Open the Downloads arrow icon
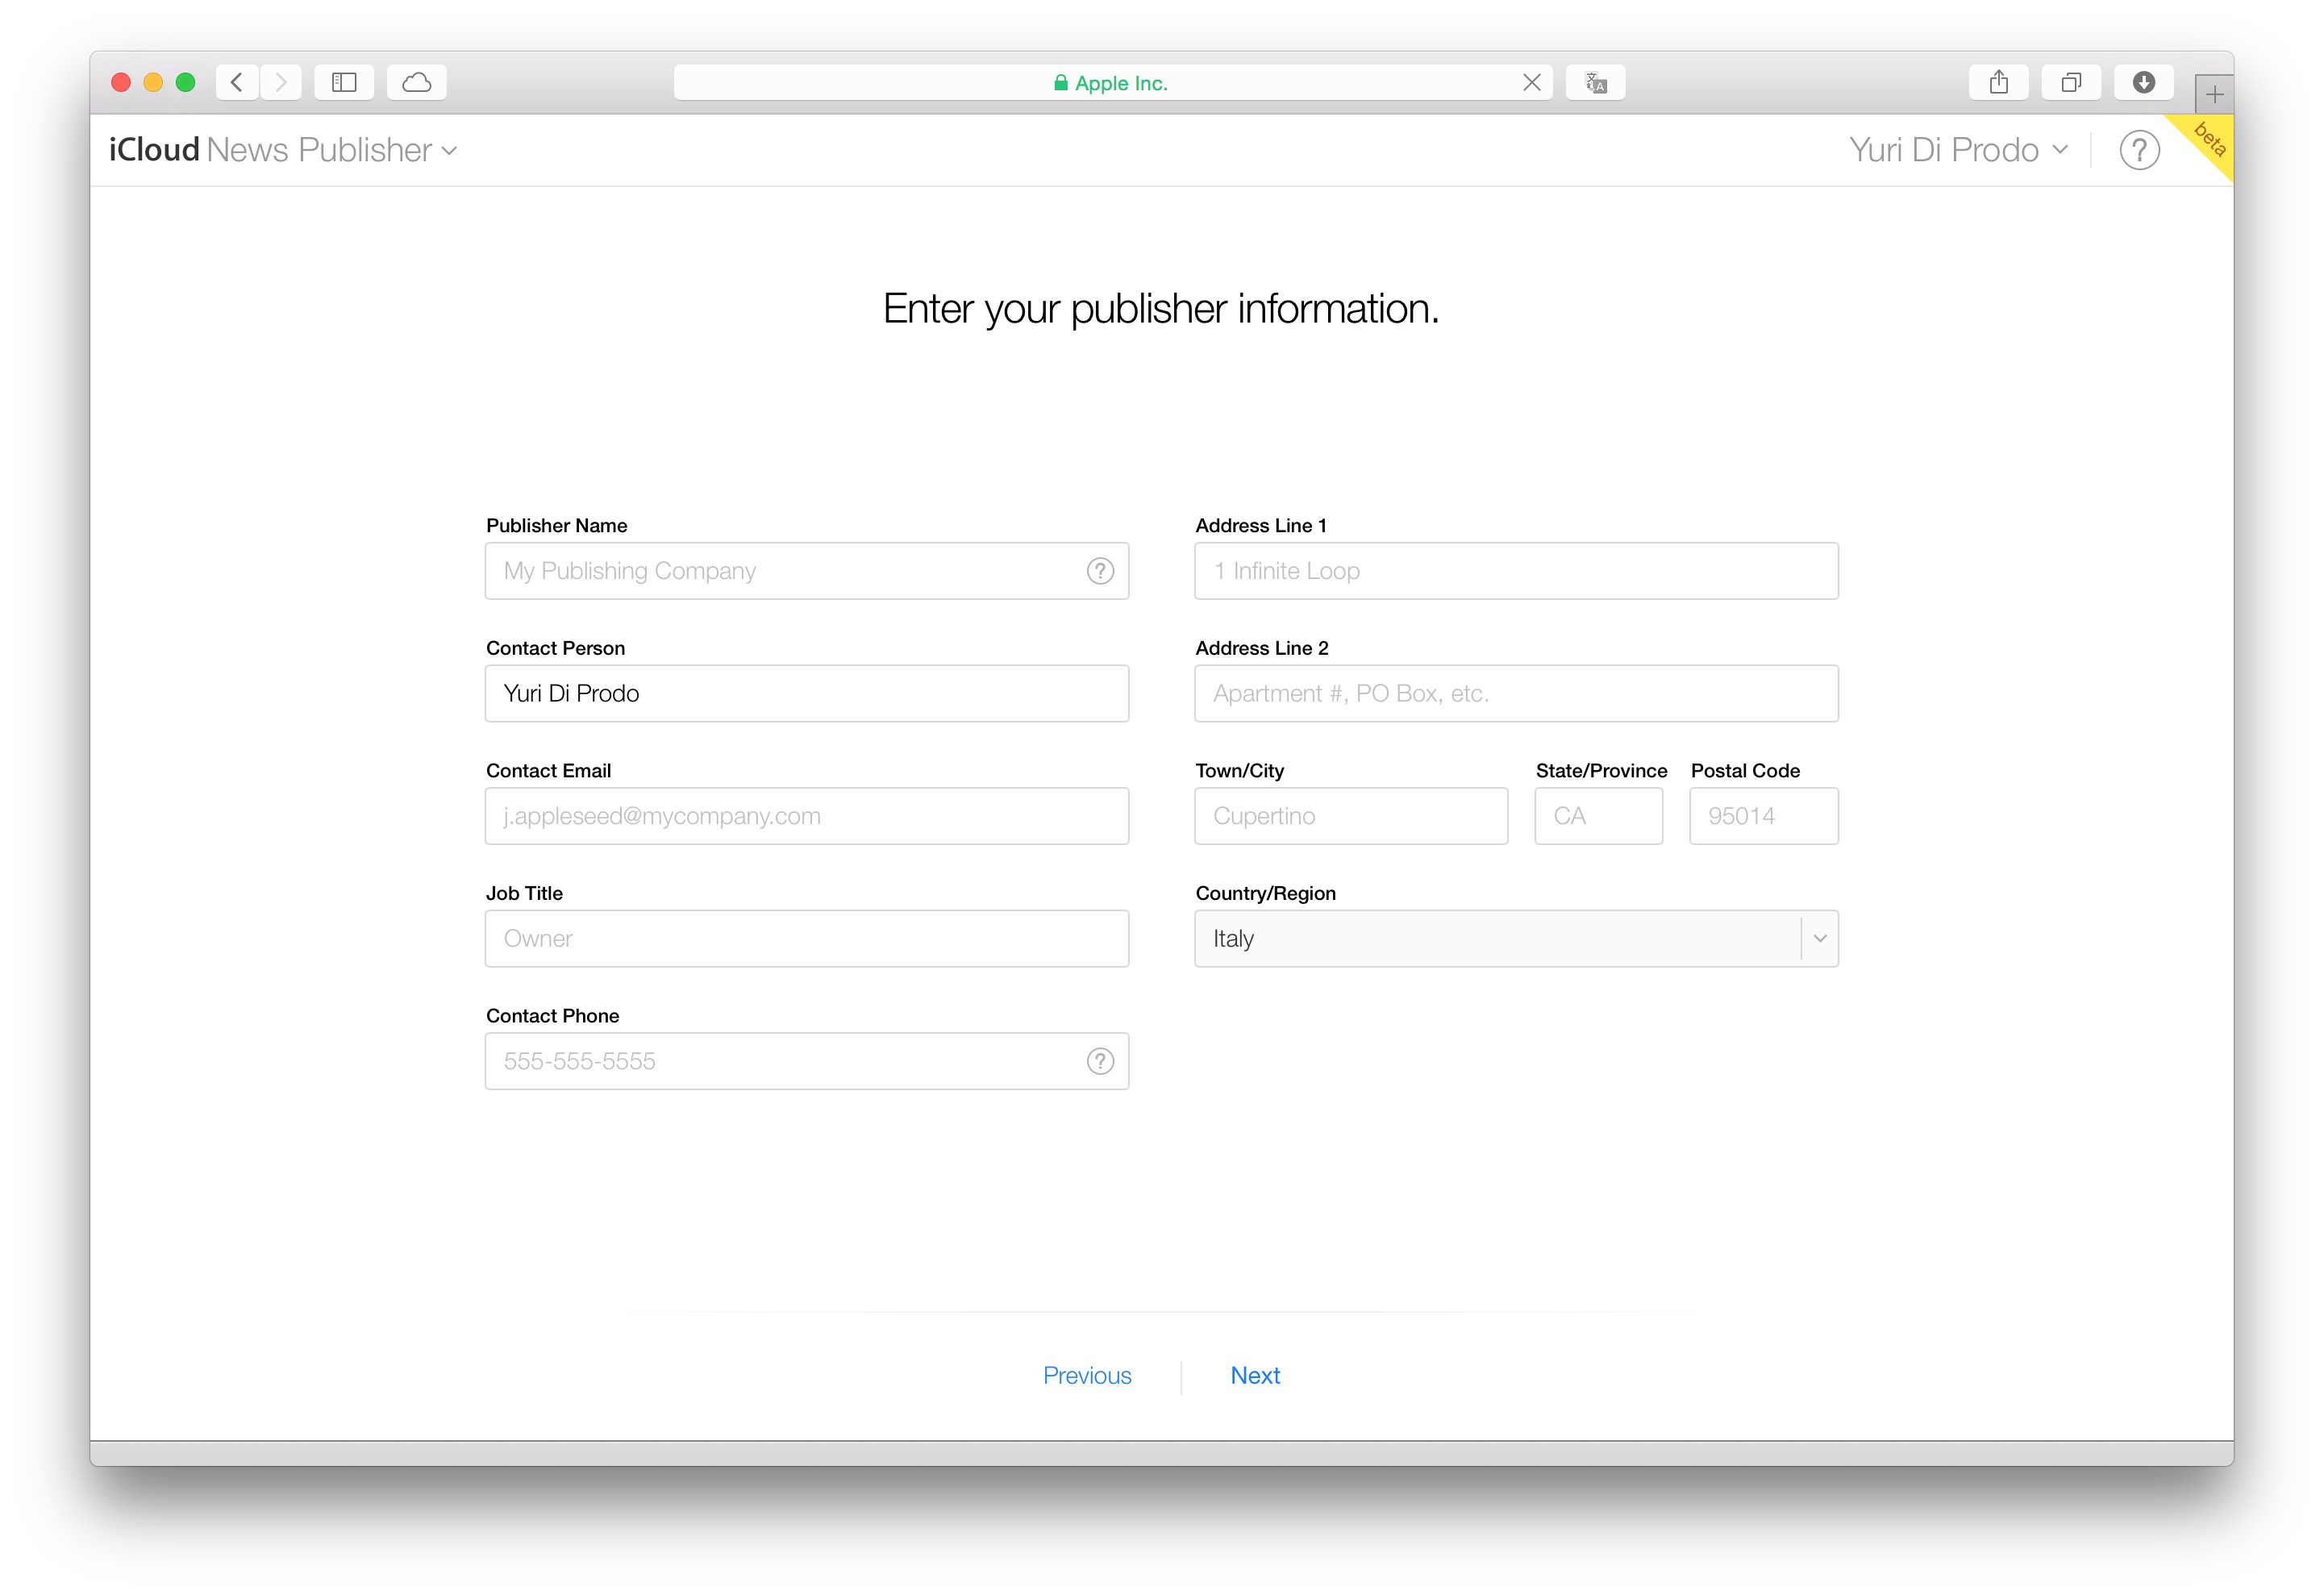This screenshot has height=1595, width=2324. (x=2143, y=82)
